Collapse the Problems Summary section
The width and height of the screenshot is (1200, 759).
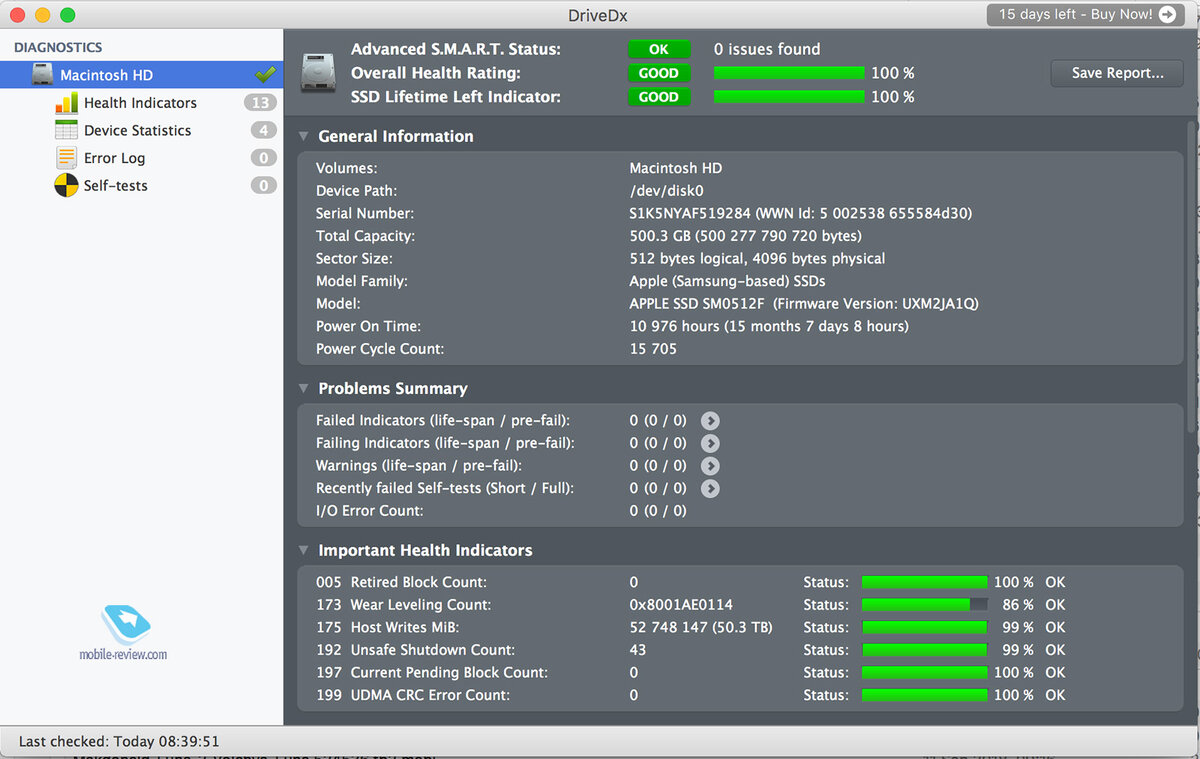tap(304, 388)
